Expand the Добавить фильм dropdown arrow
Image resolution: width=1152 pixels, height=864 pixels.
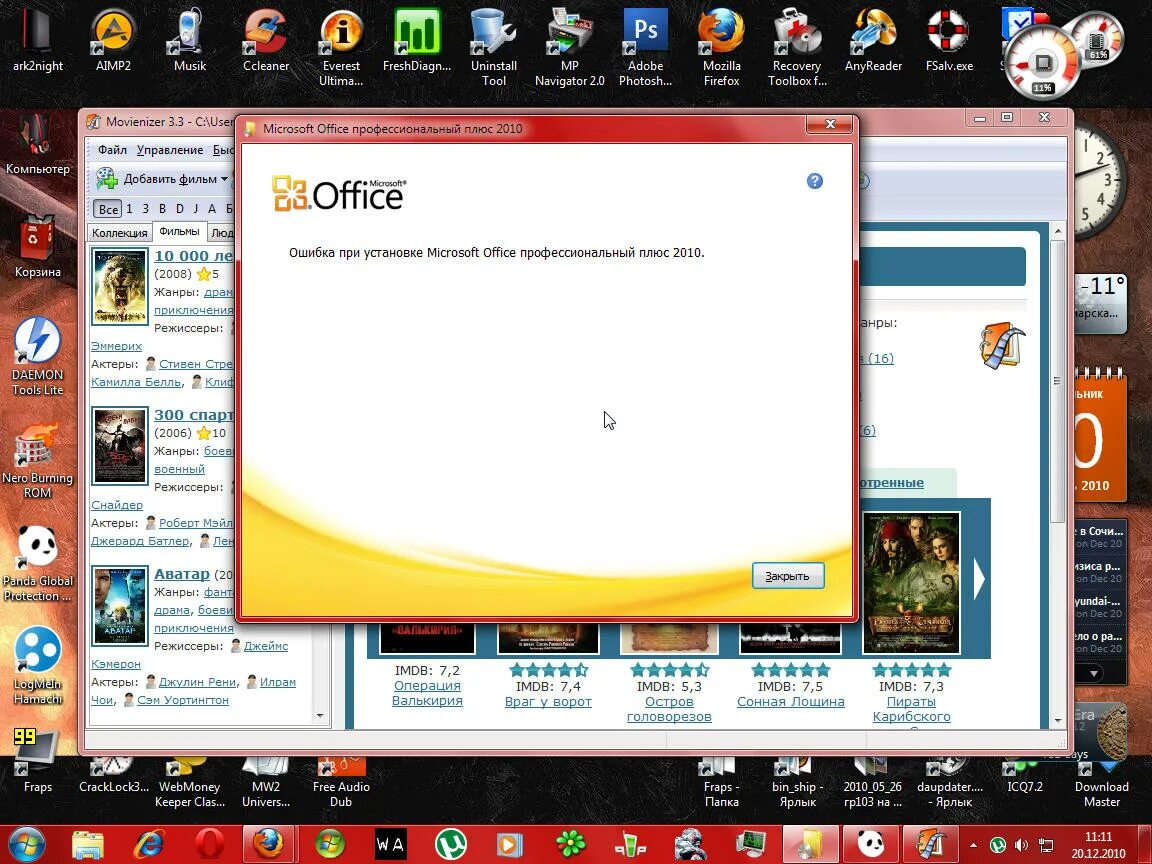point(224,179)
